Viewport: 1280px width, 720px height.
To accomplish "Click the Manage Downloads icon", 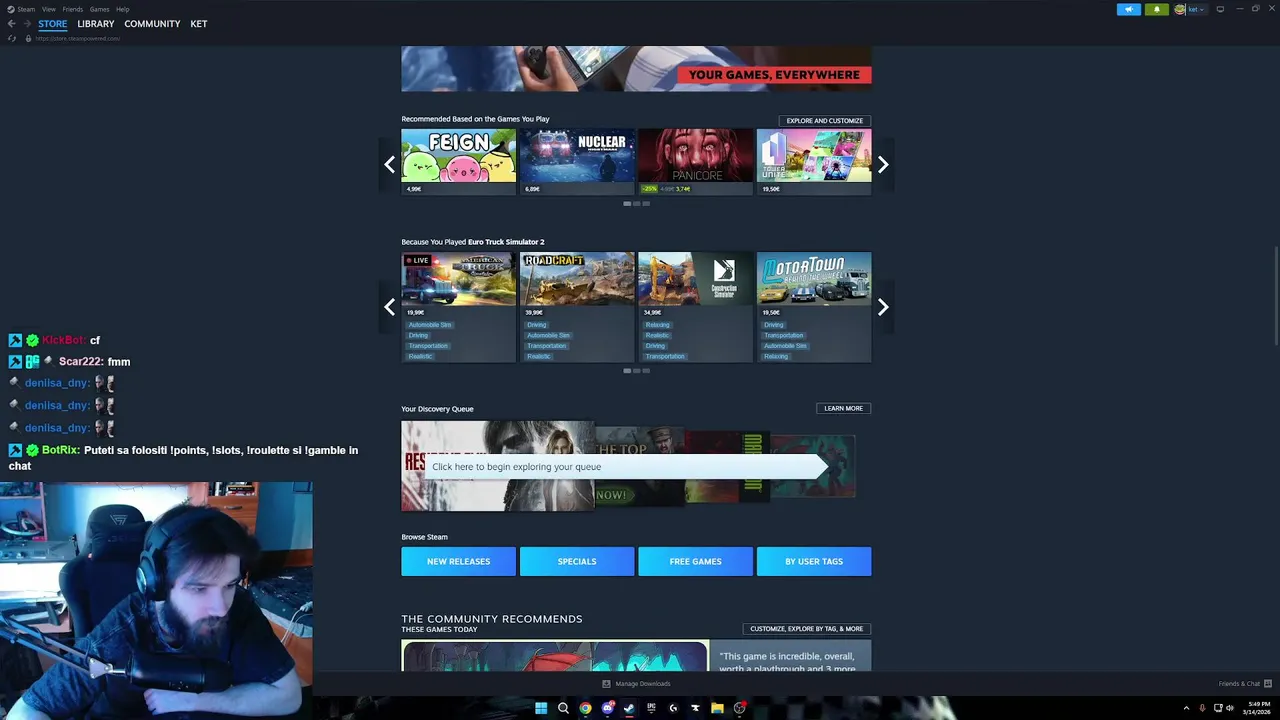I will tap(606, 684).
